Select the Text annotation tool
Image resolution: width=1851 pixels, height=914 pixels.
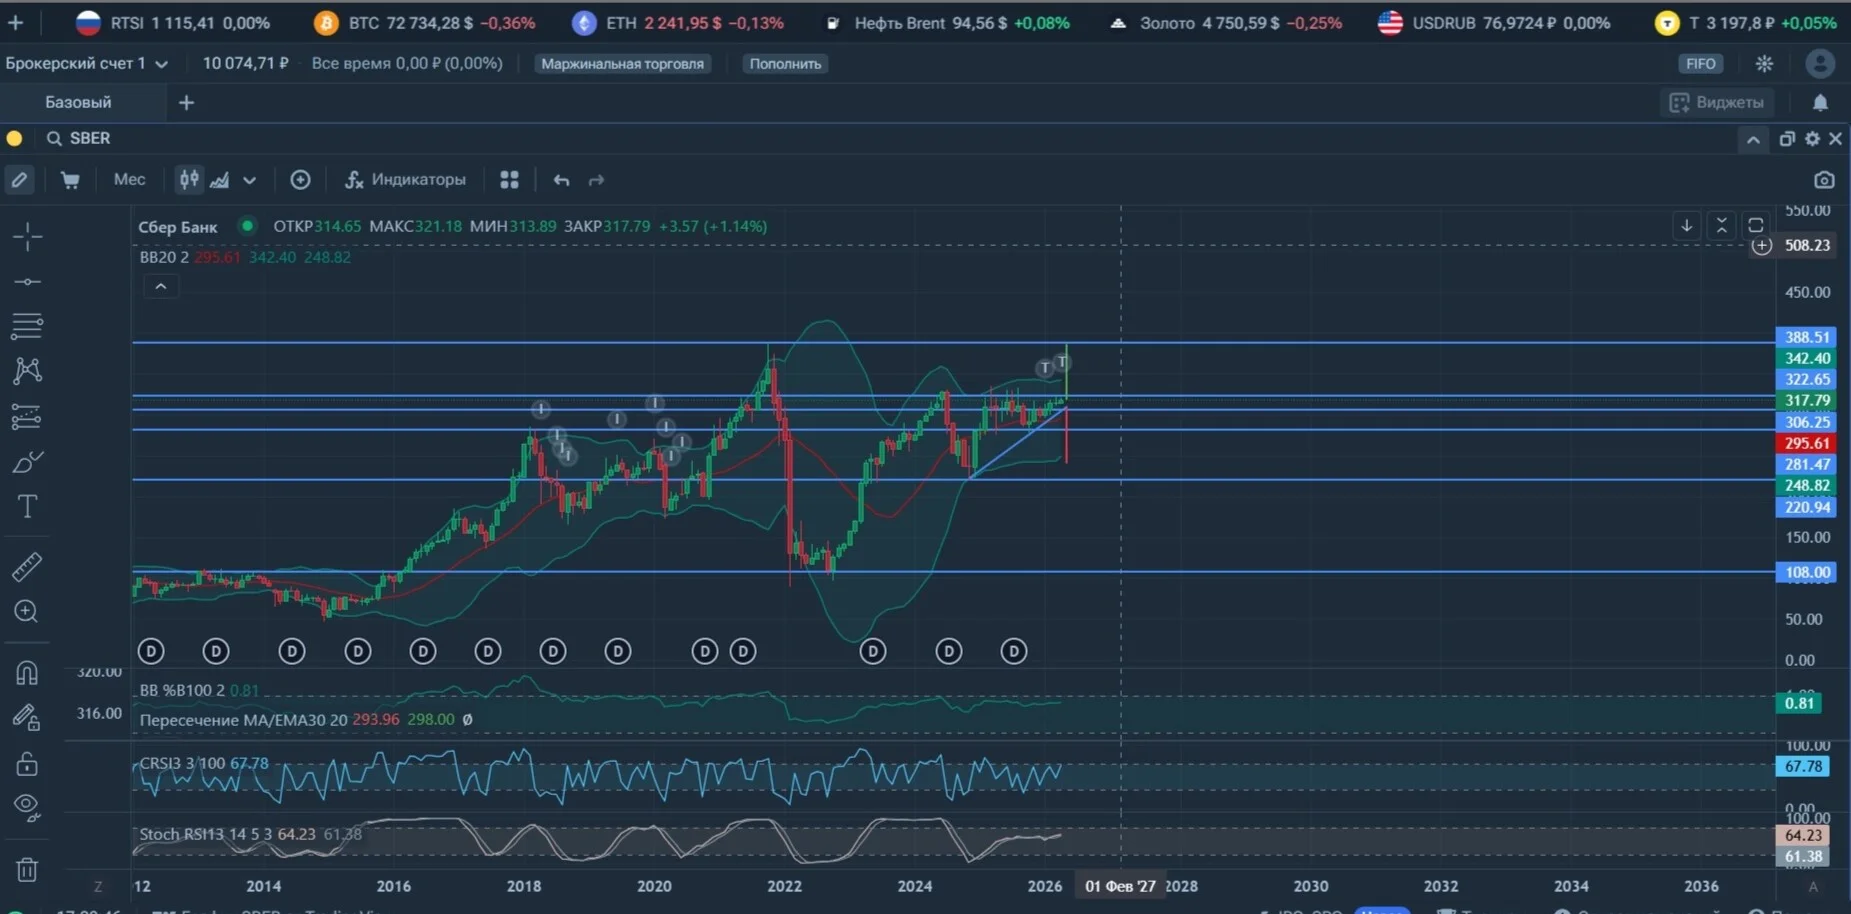(x=27, y=507)
